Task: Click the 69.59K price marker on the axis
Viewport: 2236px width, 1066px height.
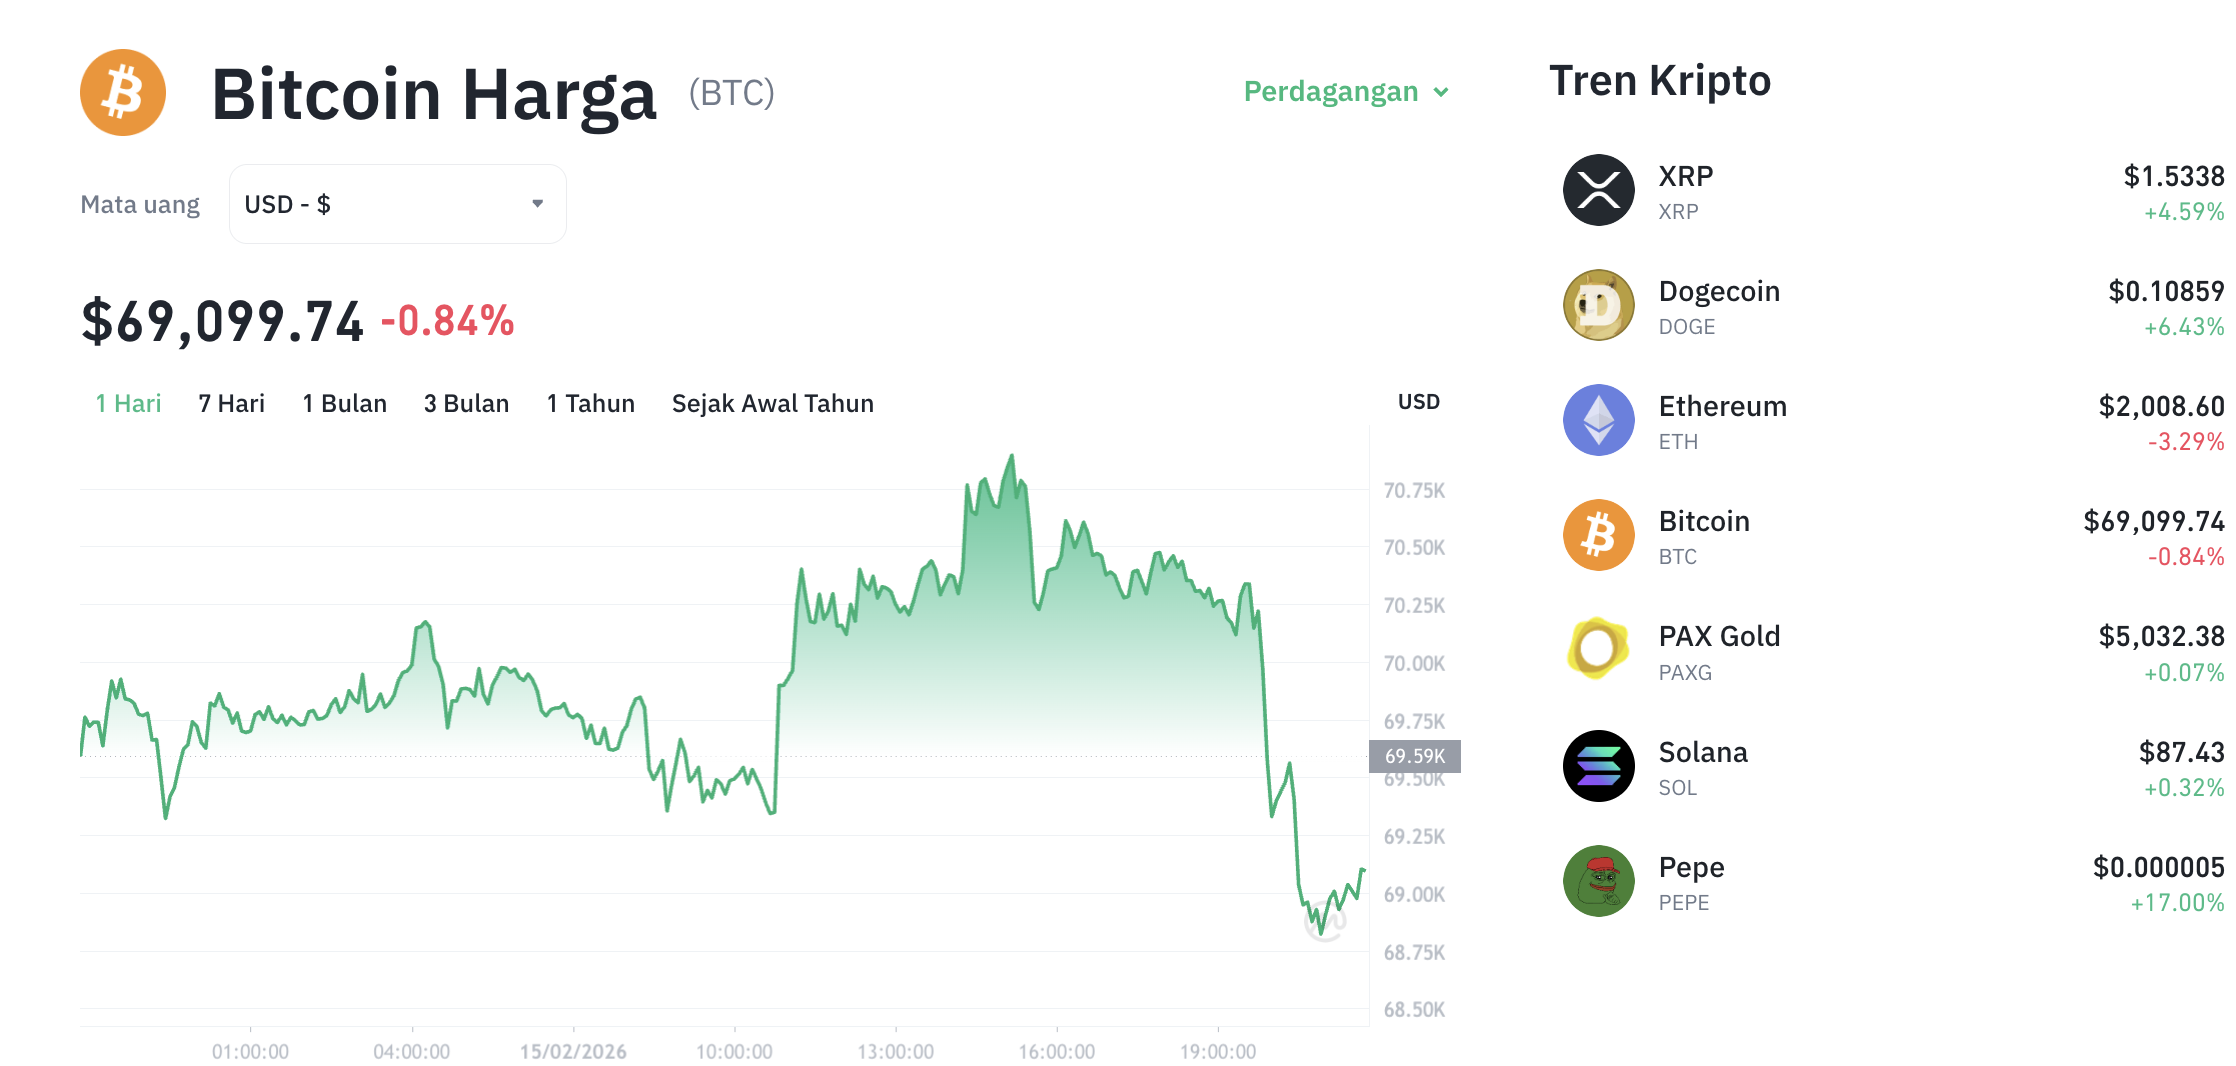Action: (x=1415, y=757)
